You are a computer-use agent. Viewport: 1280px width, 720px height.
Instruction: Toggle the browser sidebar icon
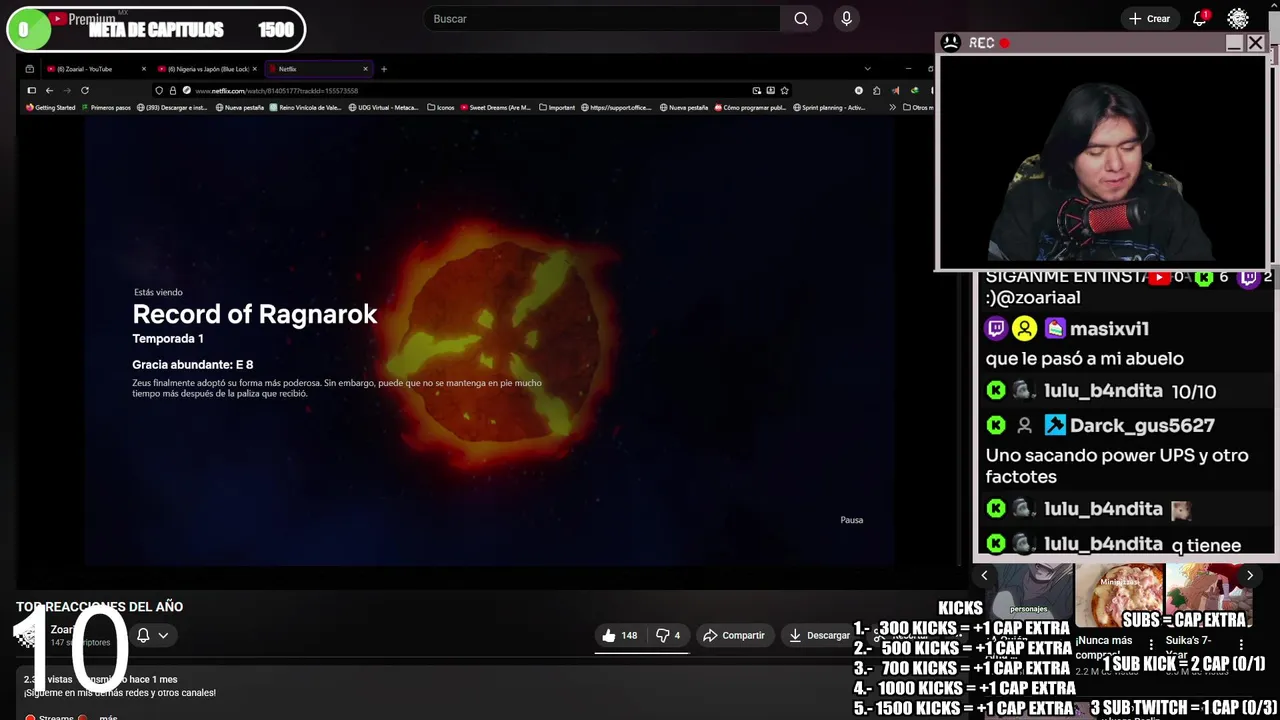click(31, 90)
